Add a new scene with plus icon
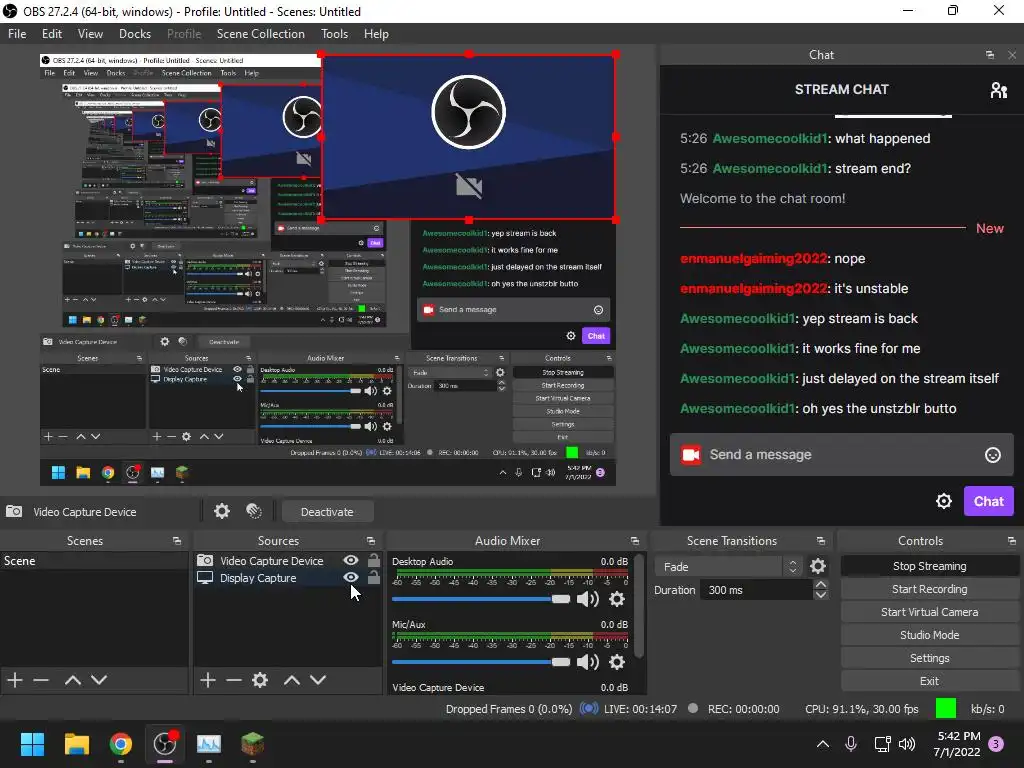Image resolution: width=1024 pixels, height=768 pixels. [15, 680]
